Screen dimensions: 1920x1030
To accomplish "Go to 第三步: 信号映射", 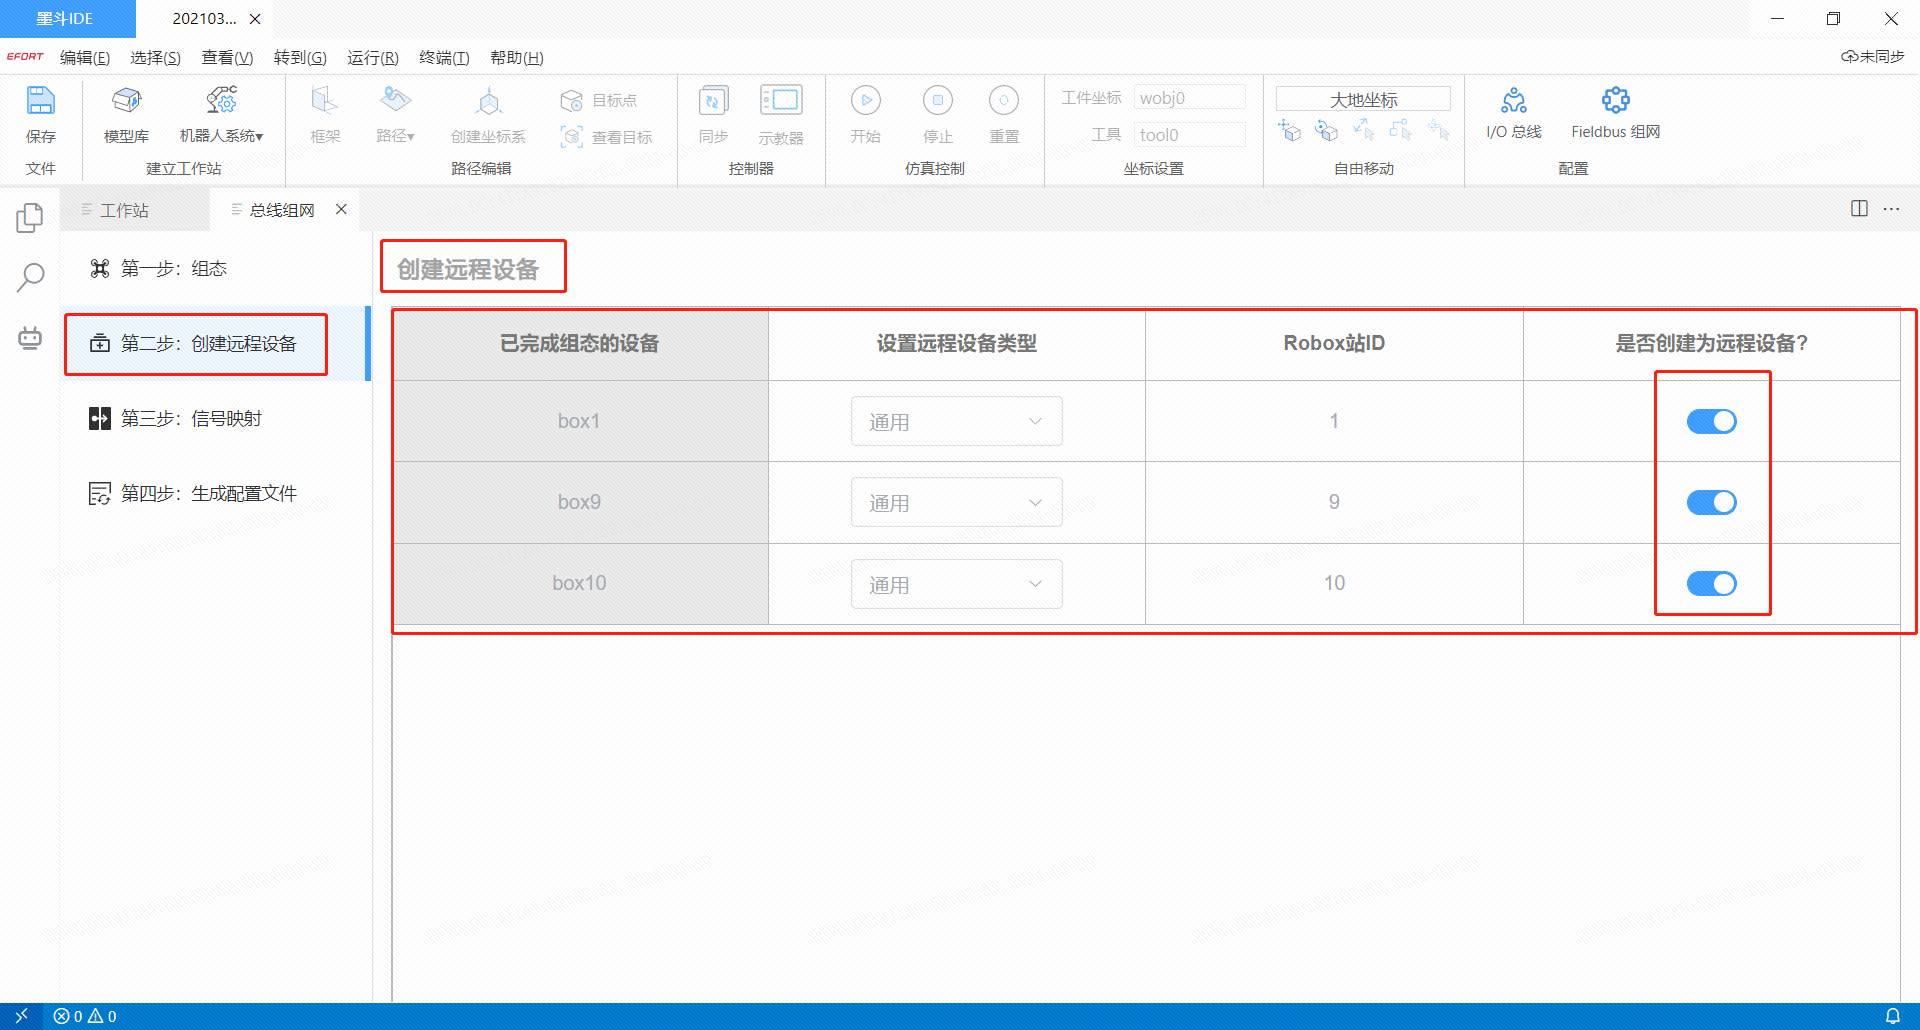I will click(x=191, y=419).
